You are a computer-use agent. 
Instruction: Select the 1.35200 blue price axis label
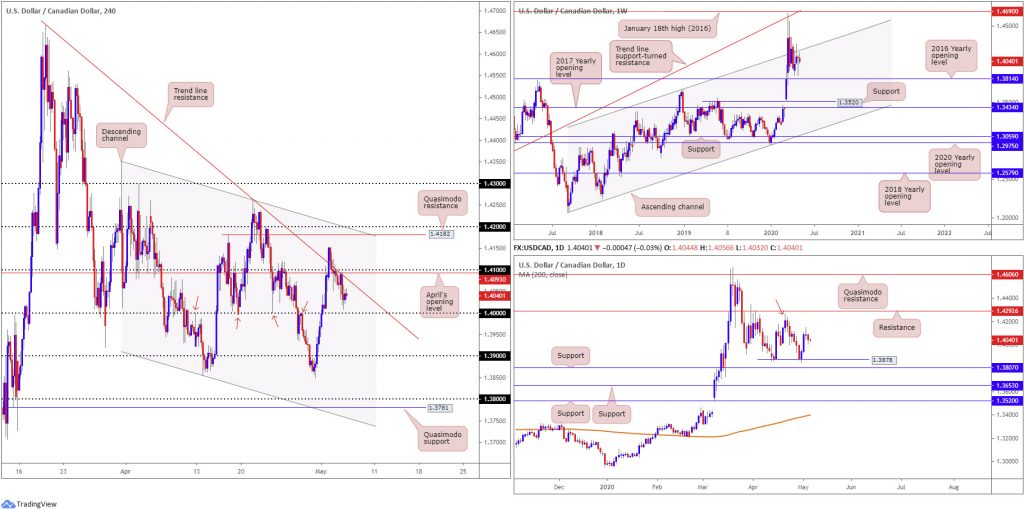tap(1005, 401)
